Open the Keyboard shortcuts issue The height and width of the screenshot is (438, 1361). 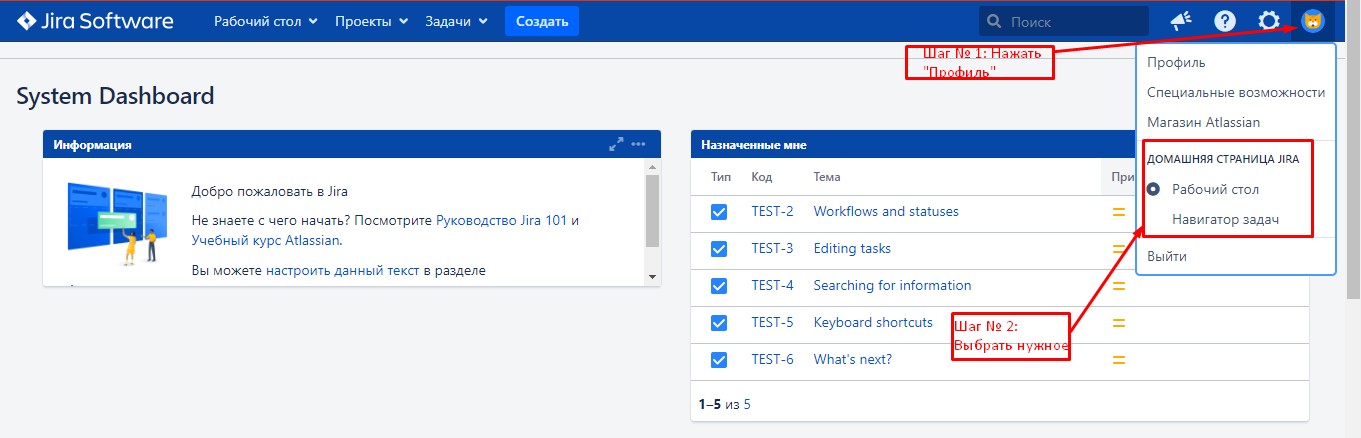pos(873,323)
